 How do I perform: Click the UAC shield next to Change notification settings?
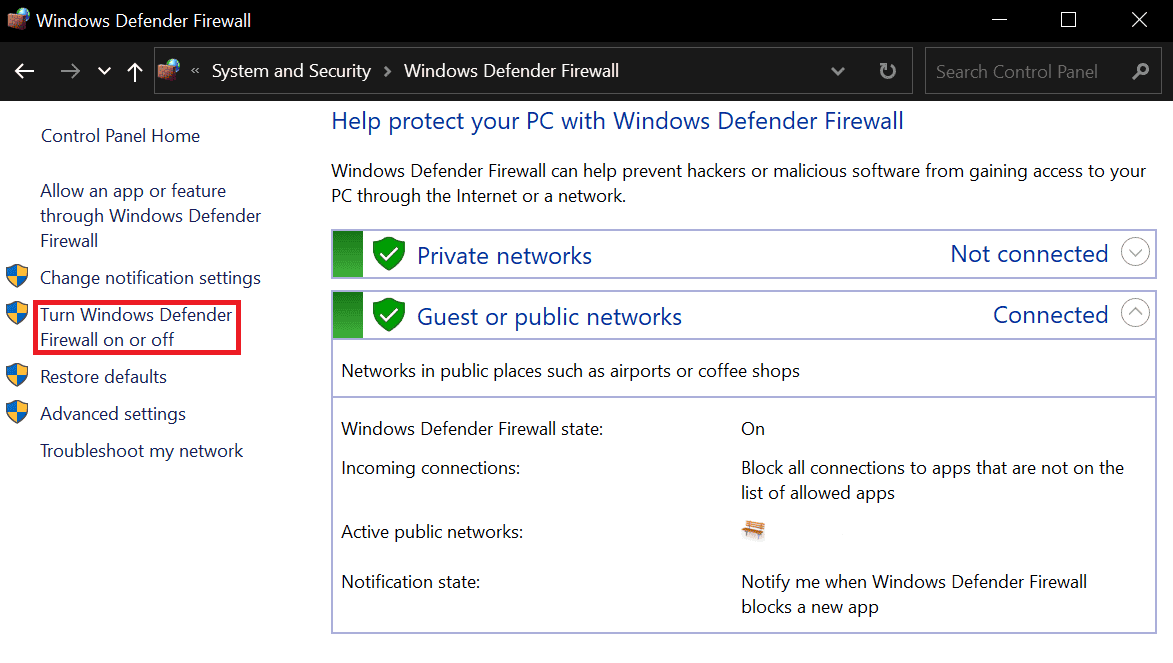click(18, 277)
